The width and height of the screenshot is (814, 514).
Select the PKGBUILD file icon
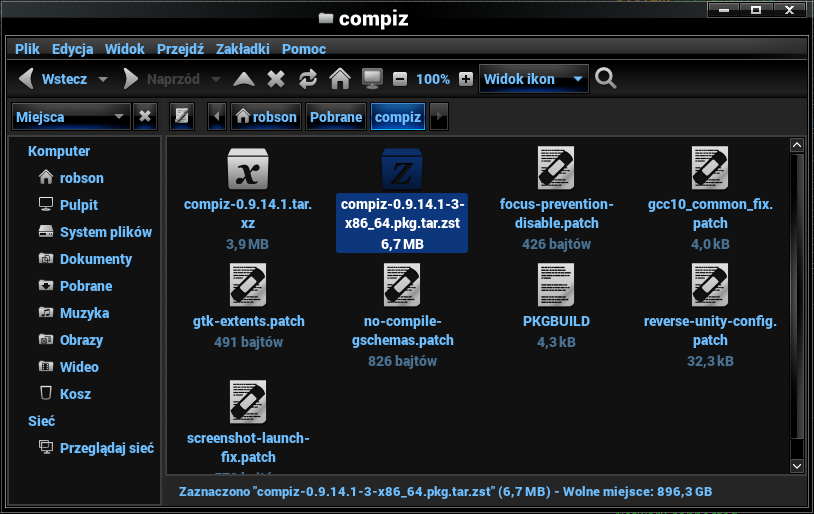tap(556, 285)
